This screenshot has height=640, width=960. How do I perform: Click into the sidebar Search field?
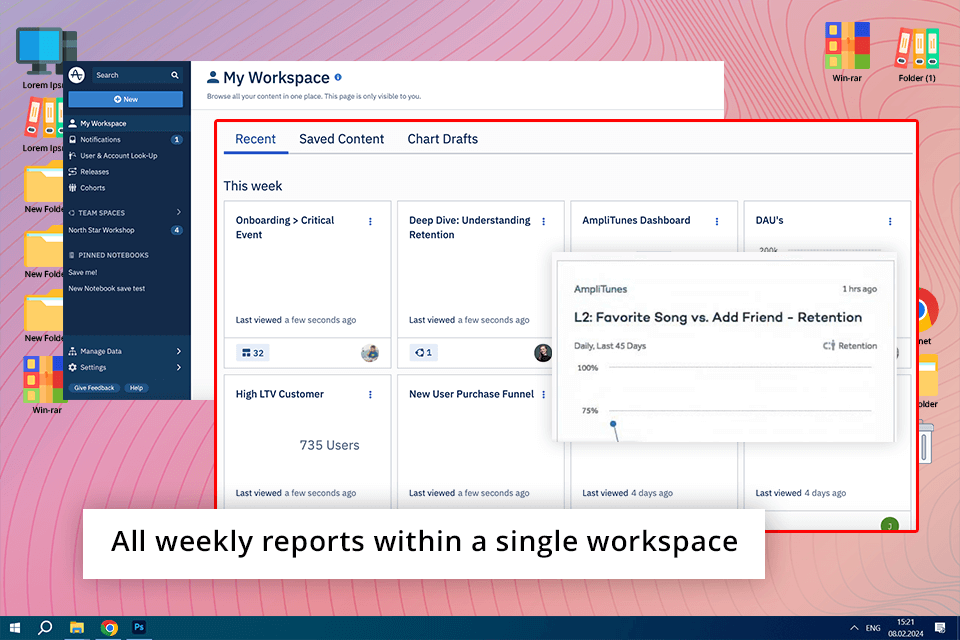point(137,75)
